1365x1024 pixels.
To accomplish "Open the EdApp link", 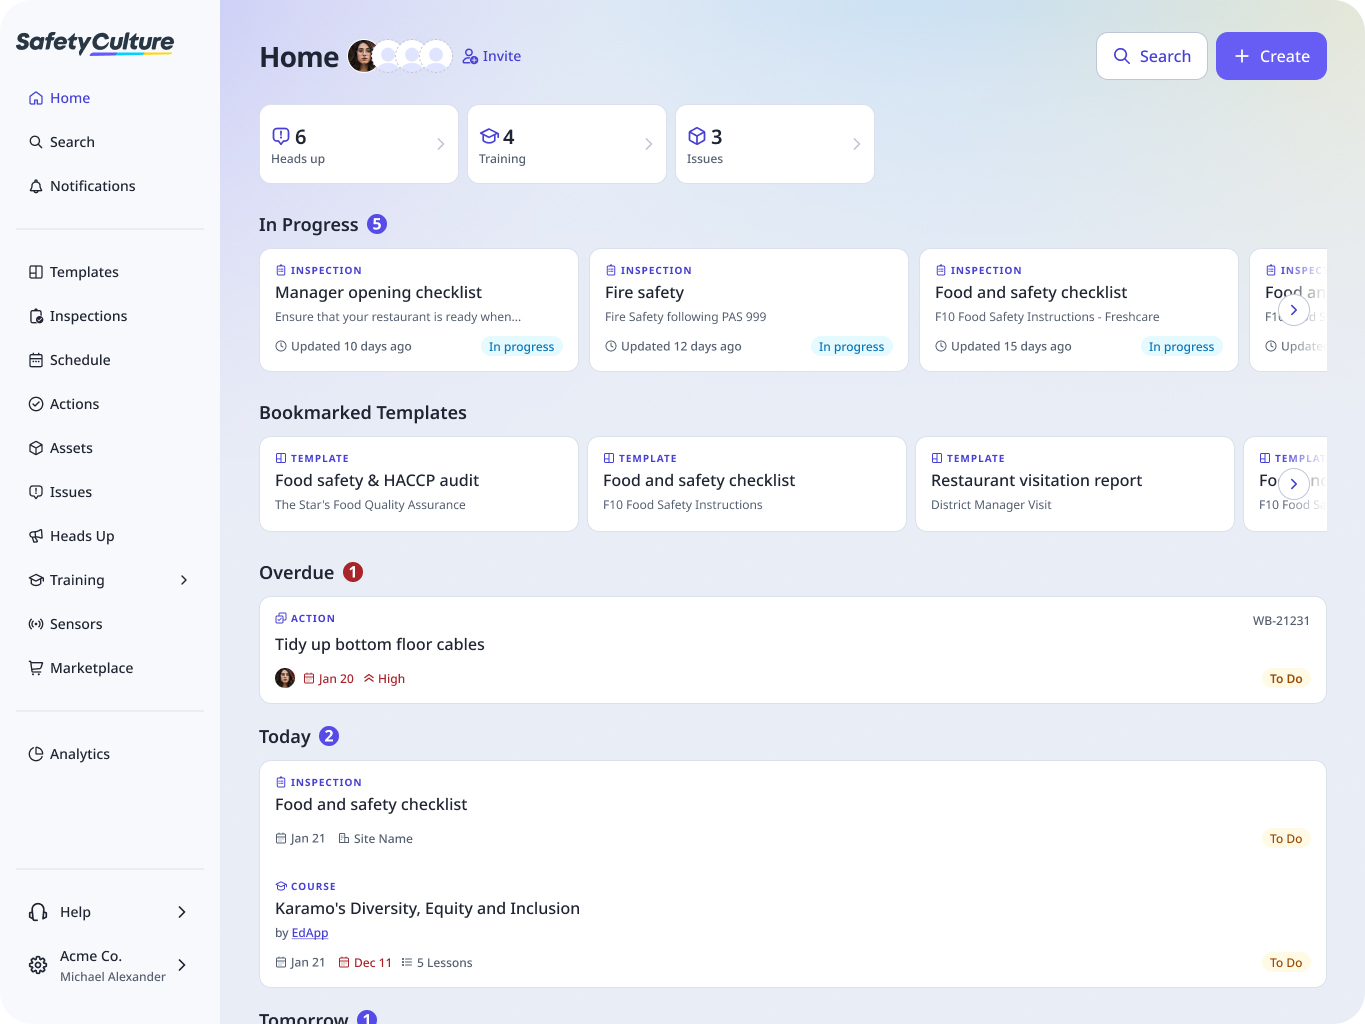I will 310,933.
